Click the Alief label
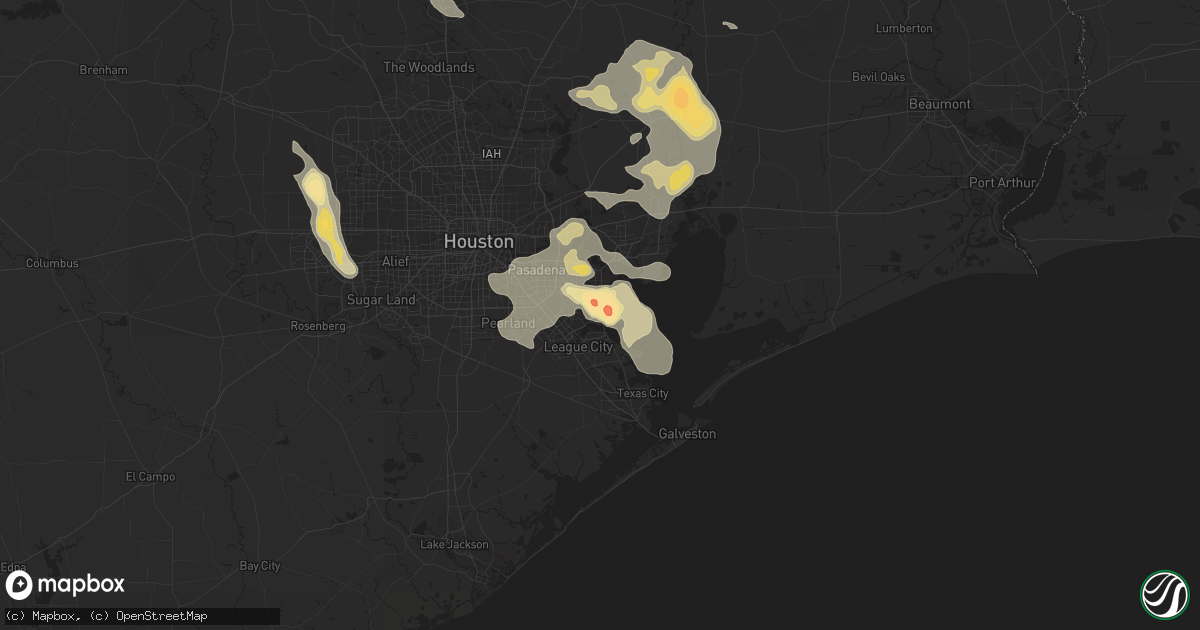Screen dimensions: 1200x630 point(395,261)
